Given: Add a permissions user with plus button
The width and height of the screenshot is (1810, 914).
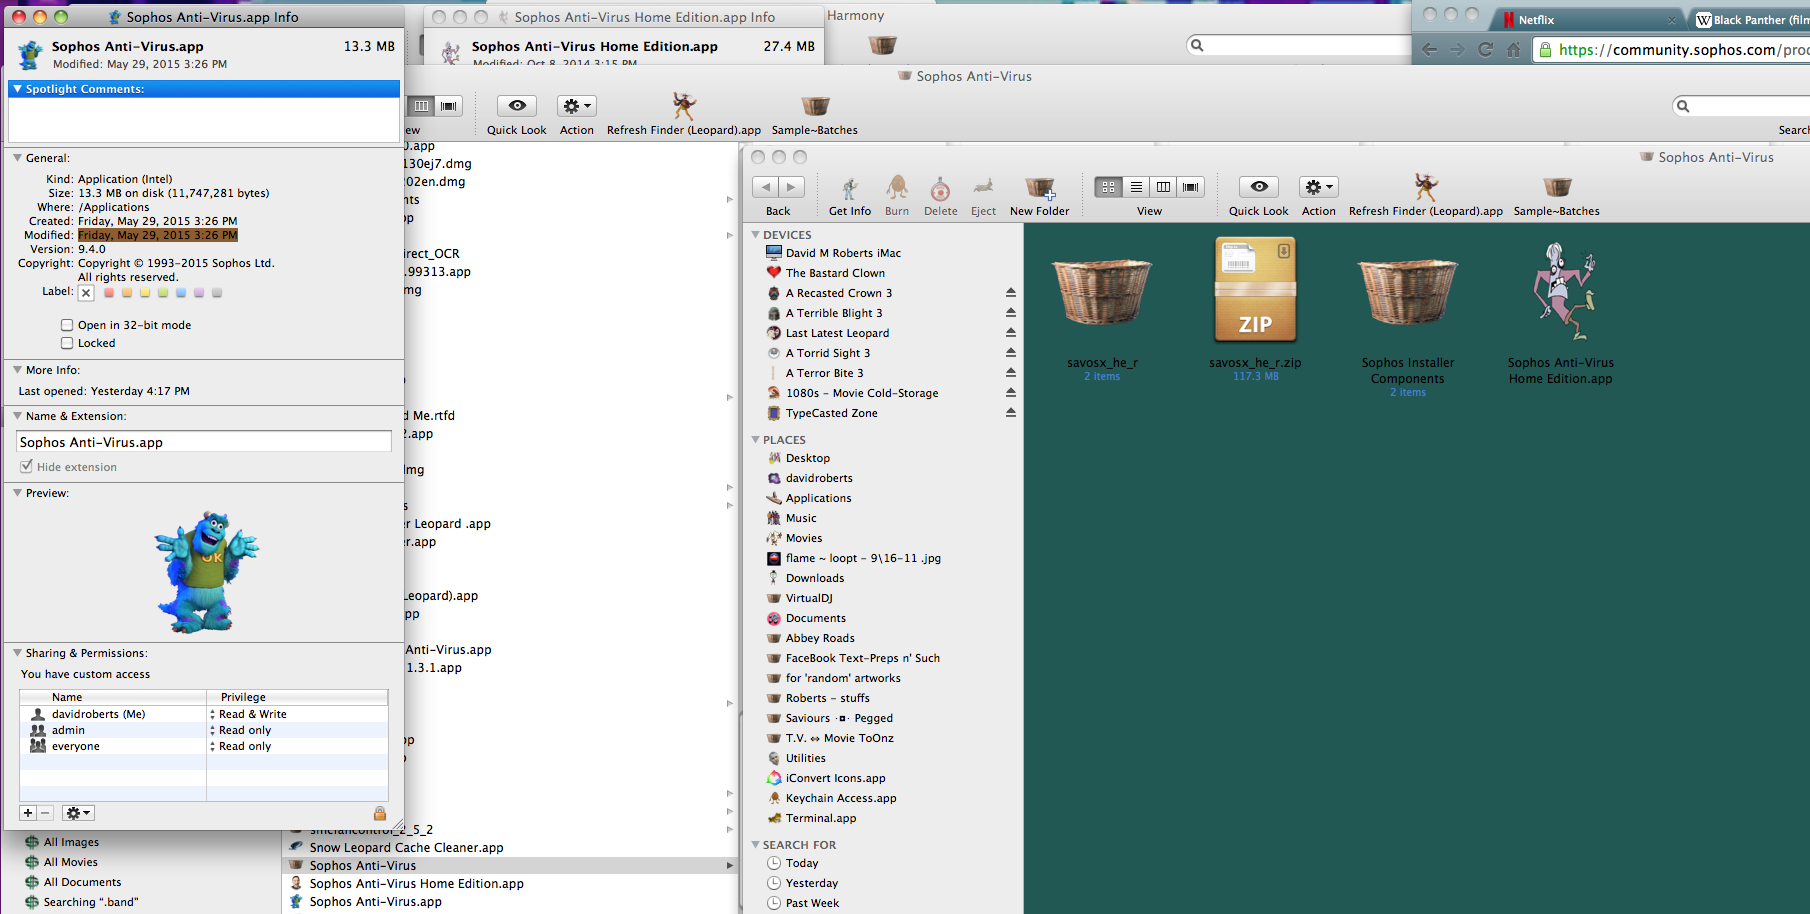Looking at the screenshot, I should pyautogui.click(x=28, y=813).
